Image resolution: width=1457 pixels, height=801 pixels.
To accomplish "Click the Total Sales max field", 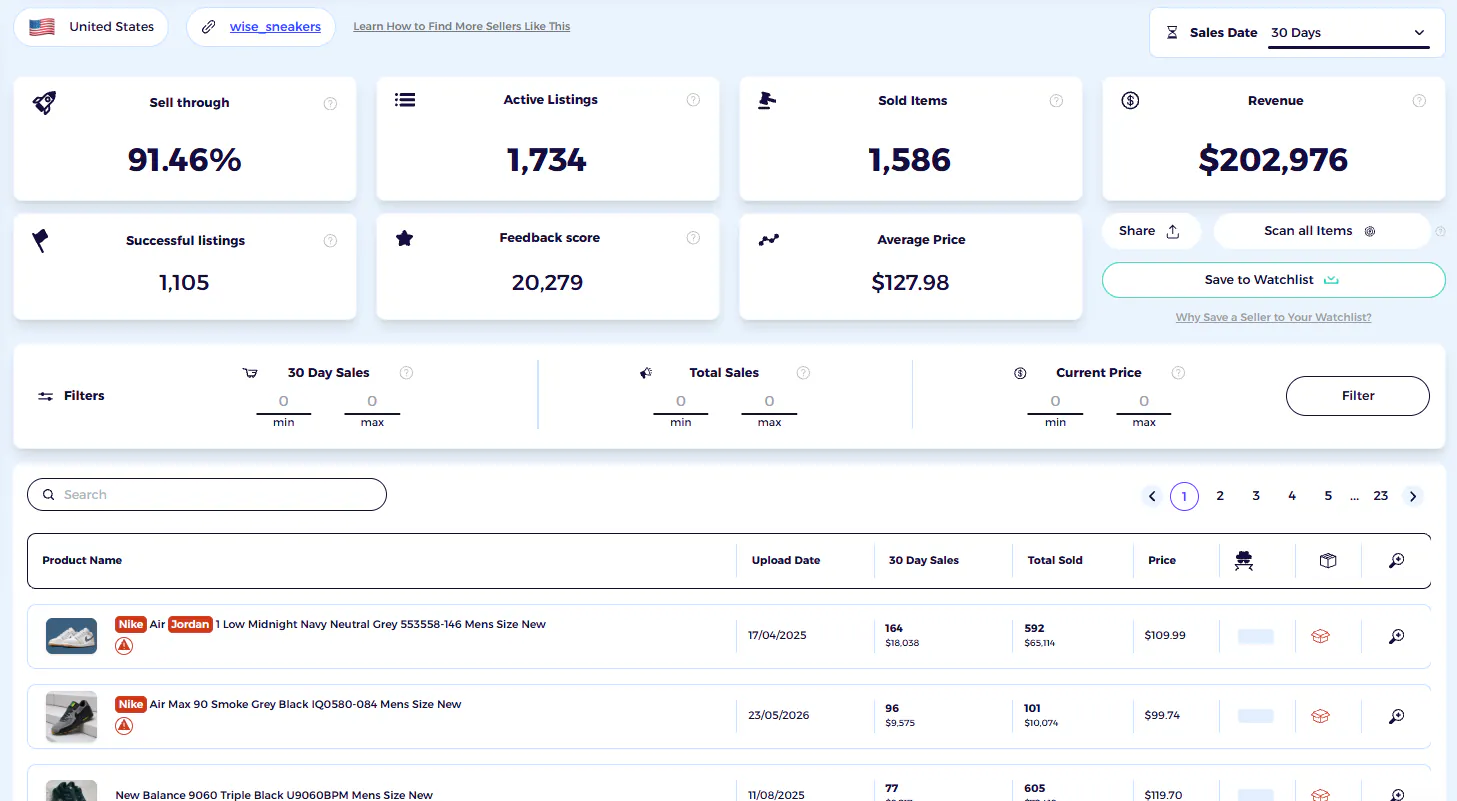I will (769, 402).
